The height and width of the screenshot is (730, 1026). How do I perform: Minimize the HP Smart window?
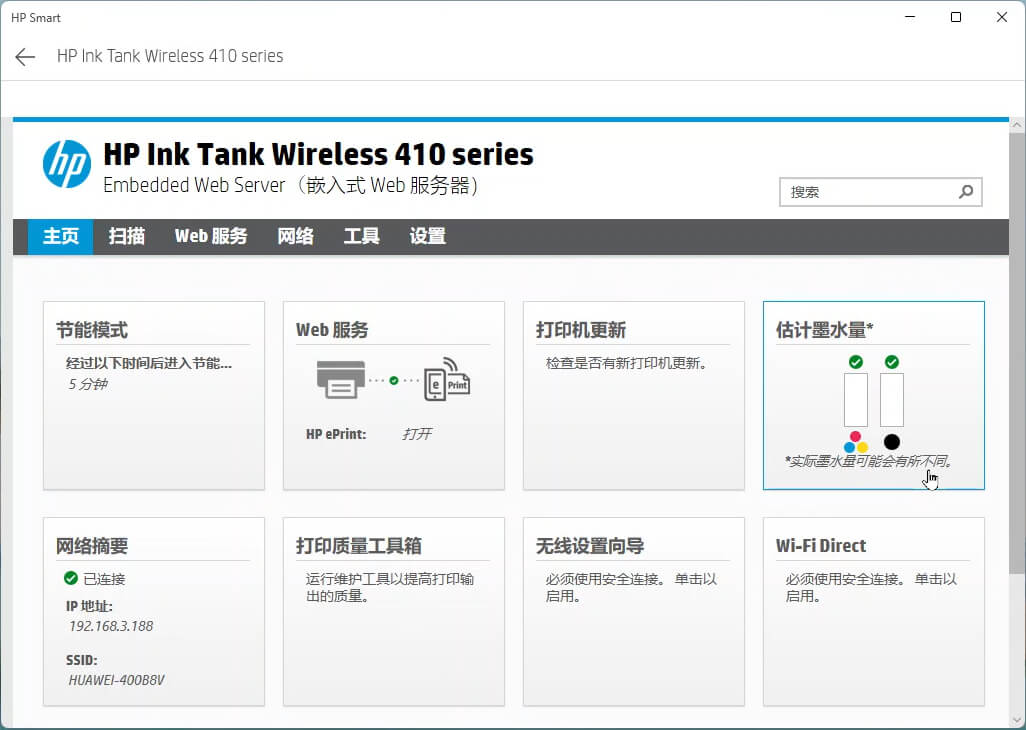910,17
